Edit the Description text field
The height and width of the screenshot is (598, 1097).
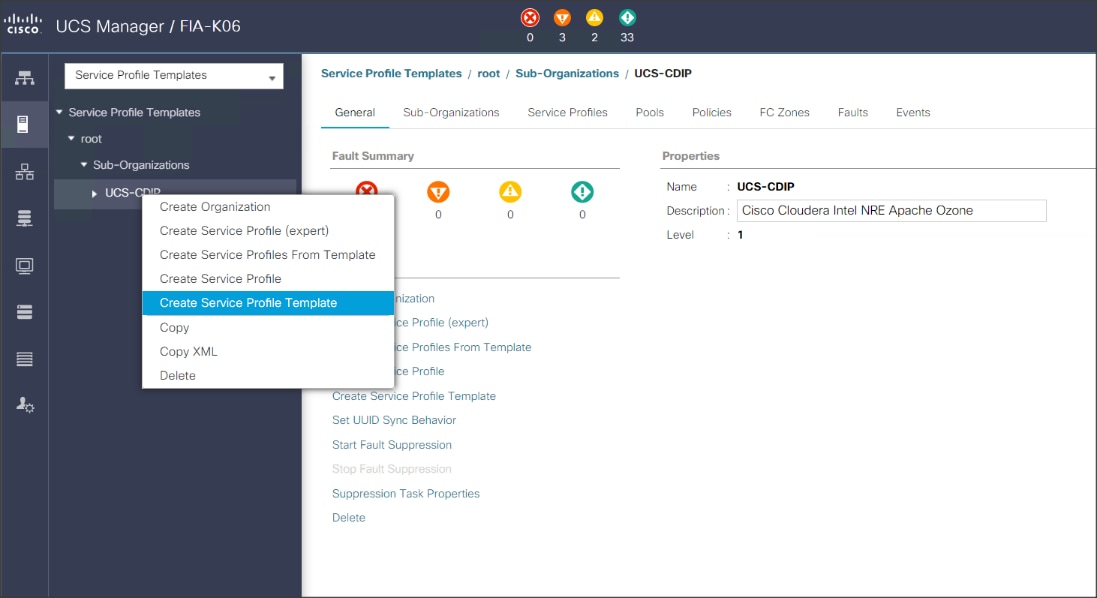pos(890,210)
